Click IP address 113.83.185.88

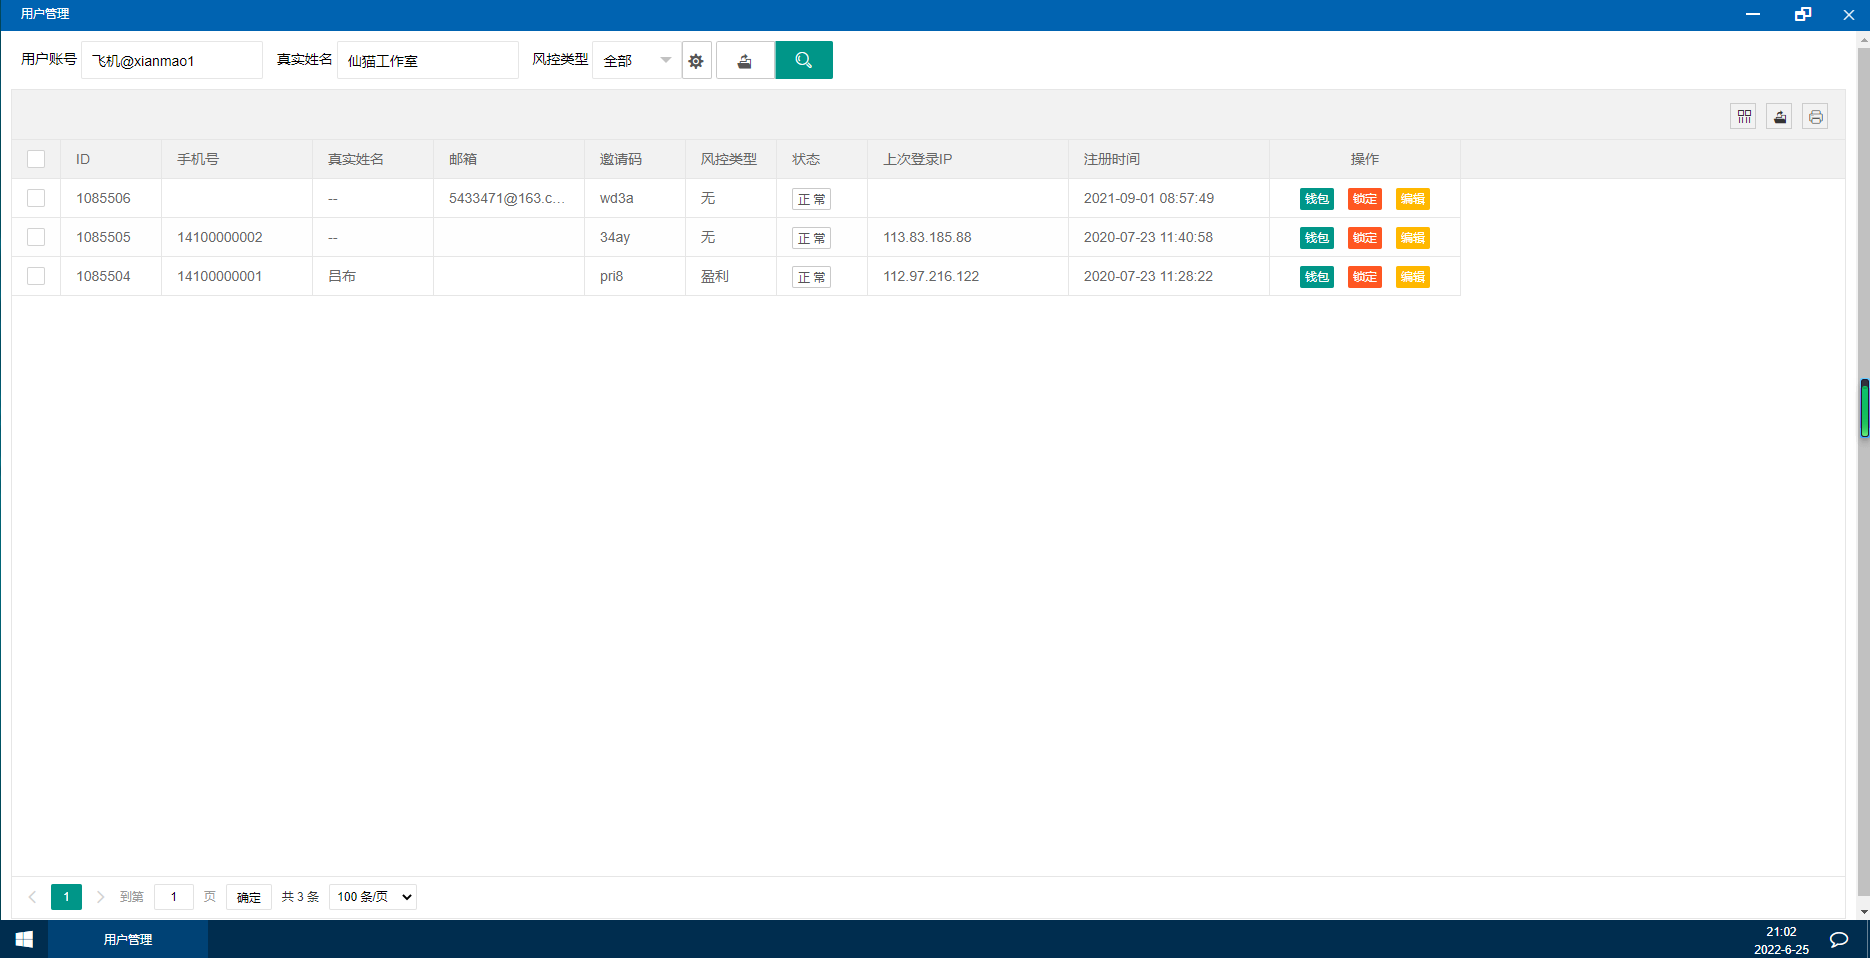pos(927,237)
